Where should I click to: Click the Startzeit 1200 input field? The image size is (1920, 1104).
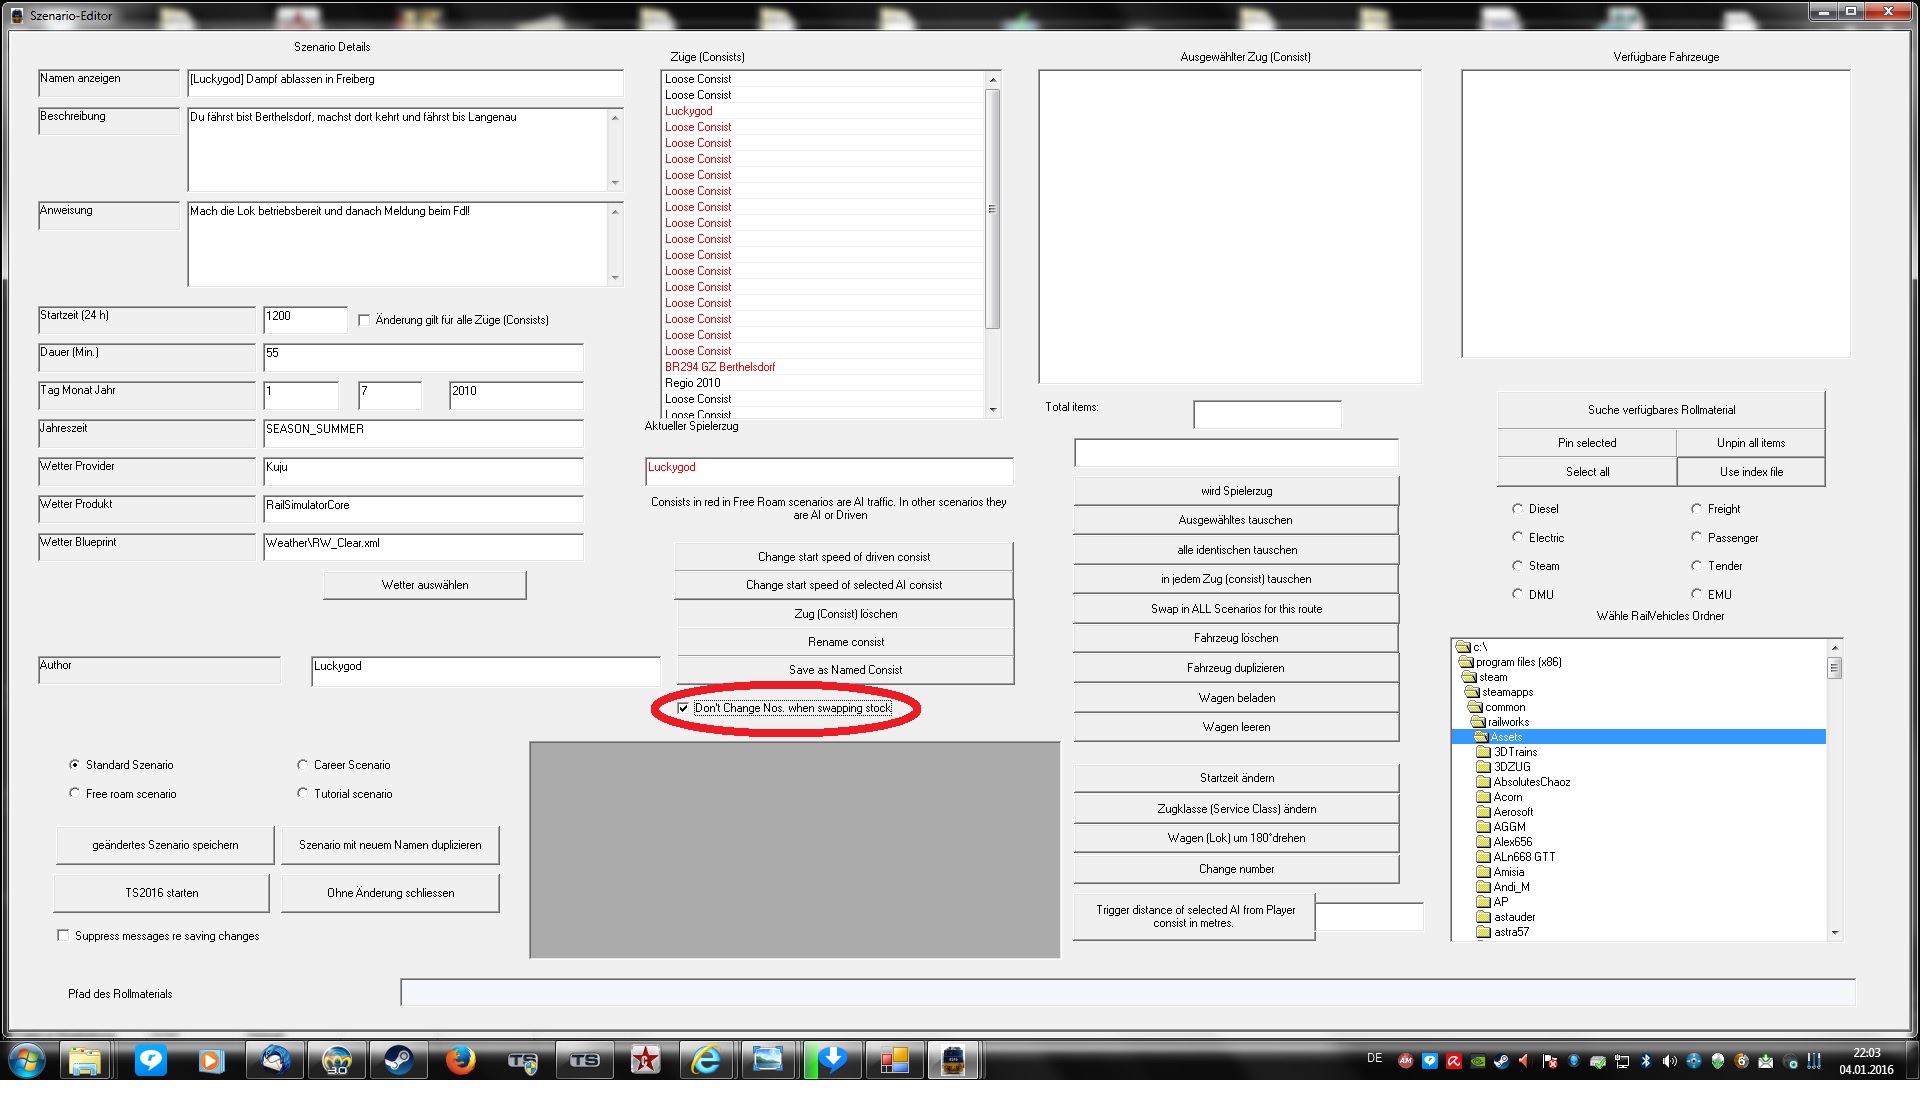(x=304, y=318)
